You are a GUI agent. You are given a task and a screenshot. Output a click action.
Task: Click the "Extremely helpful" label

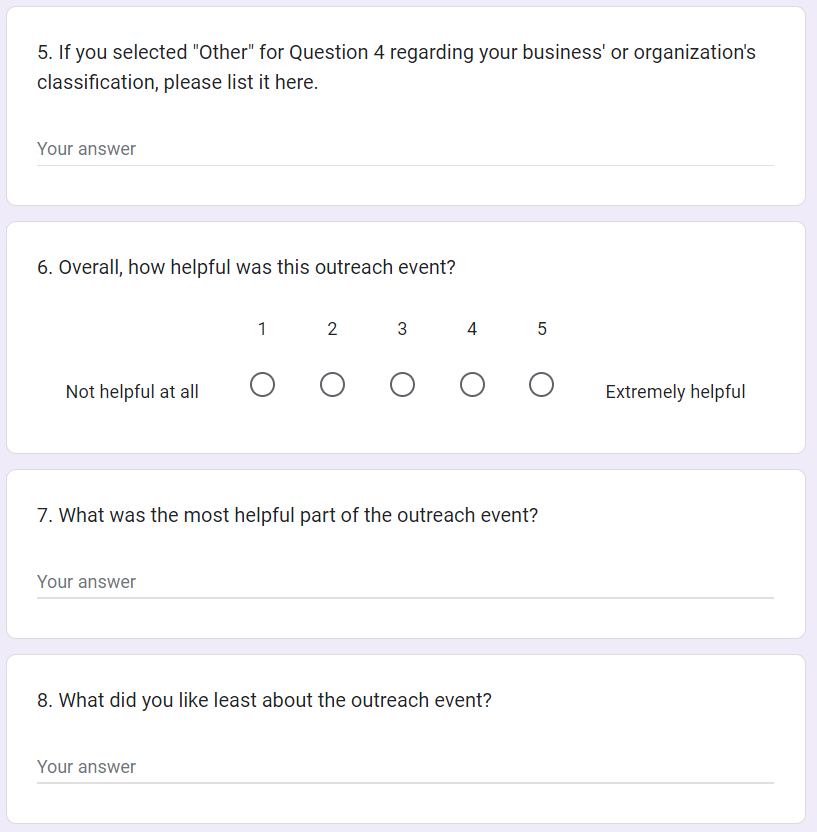point(675,392)
